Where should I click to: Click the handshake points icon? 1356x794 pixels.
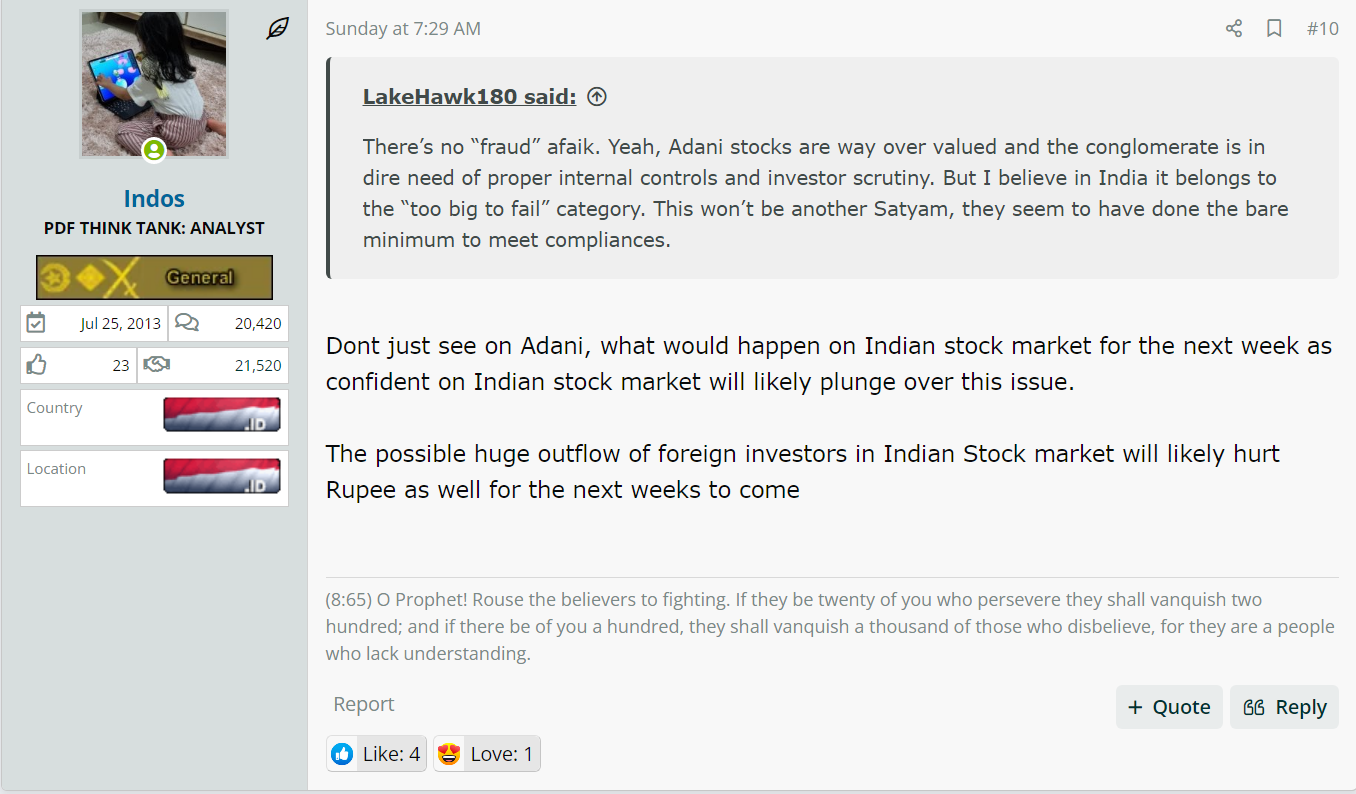[x=155, y=365]
